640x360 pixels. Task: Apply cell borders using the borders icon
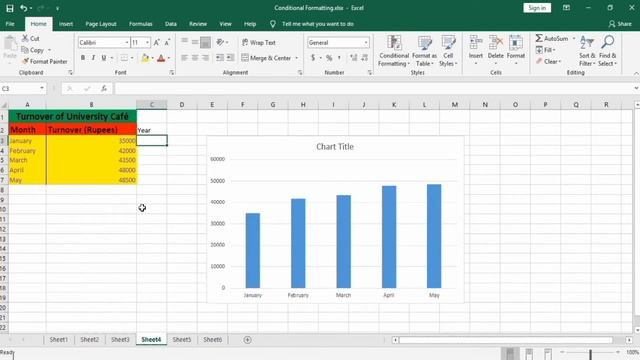click(124, 58)
